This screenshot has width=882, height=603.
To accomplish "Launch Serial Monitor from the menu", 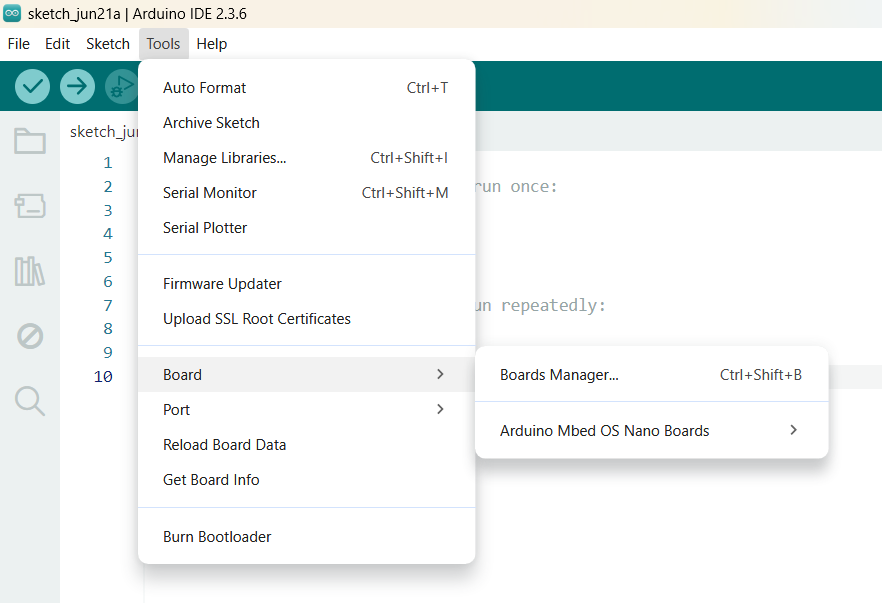I will [307, 192].
